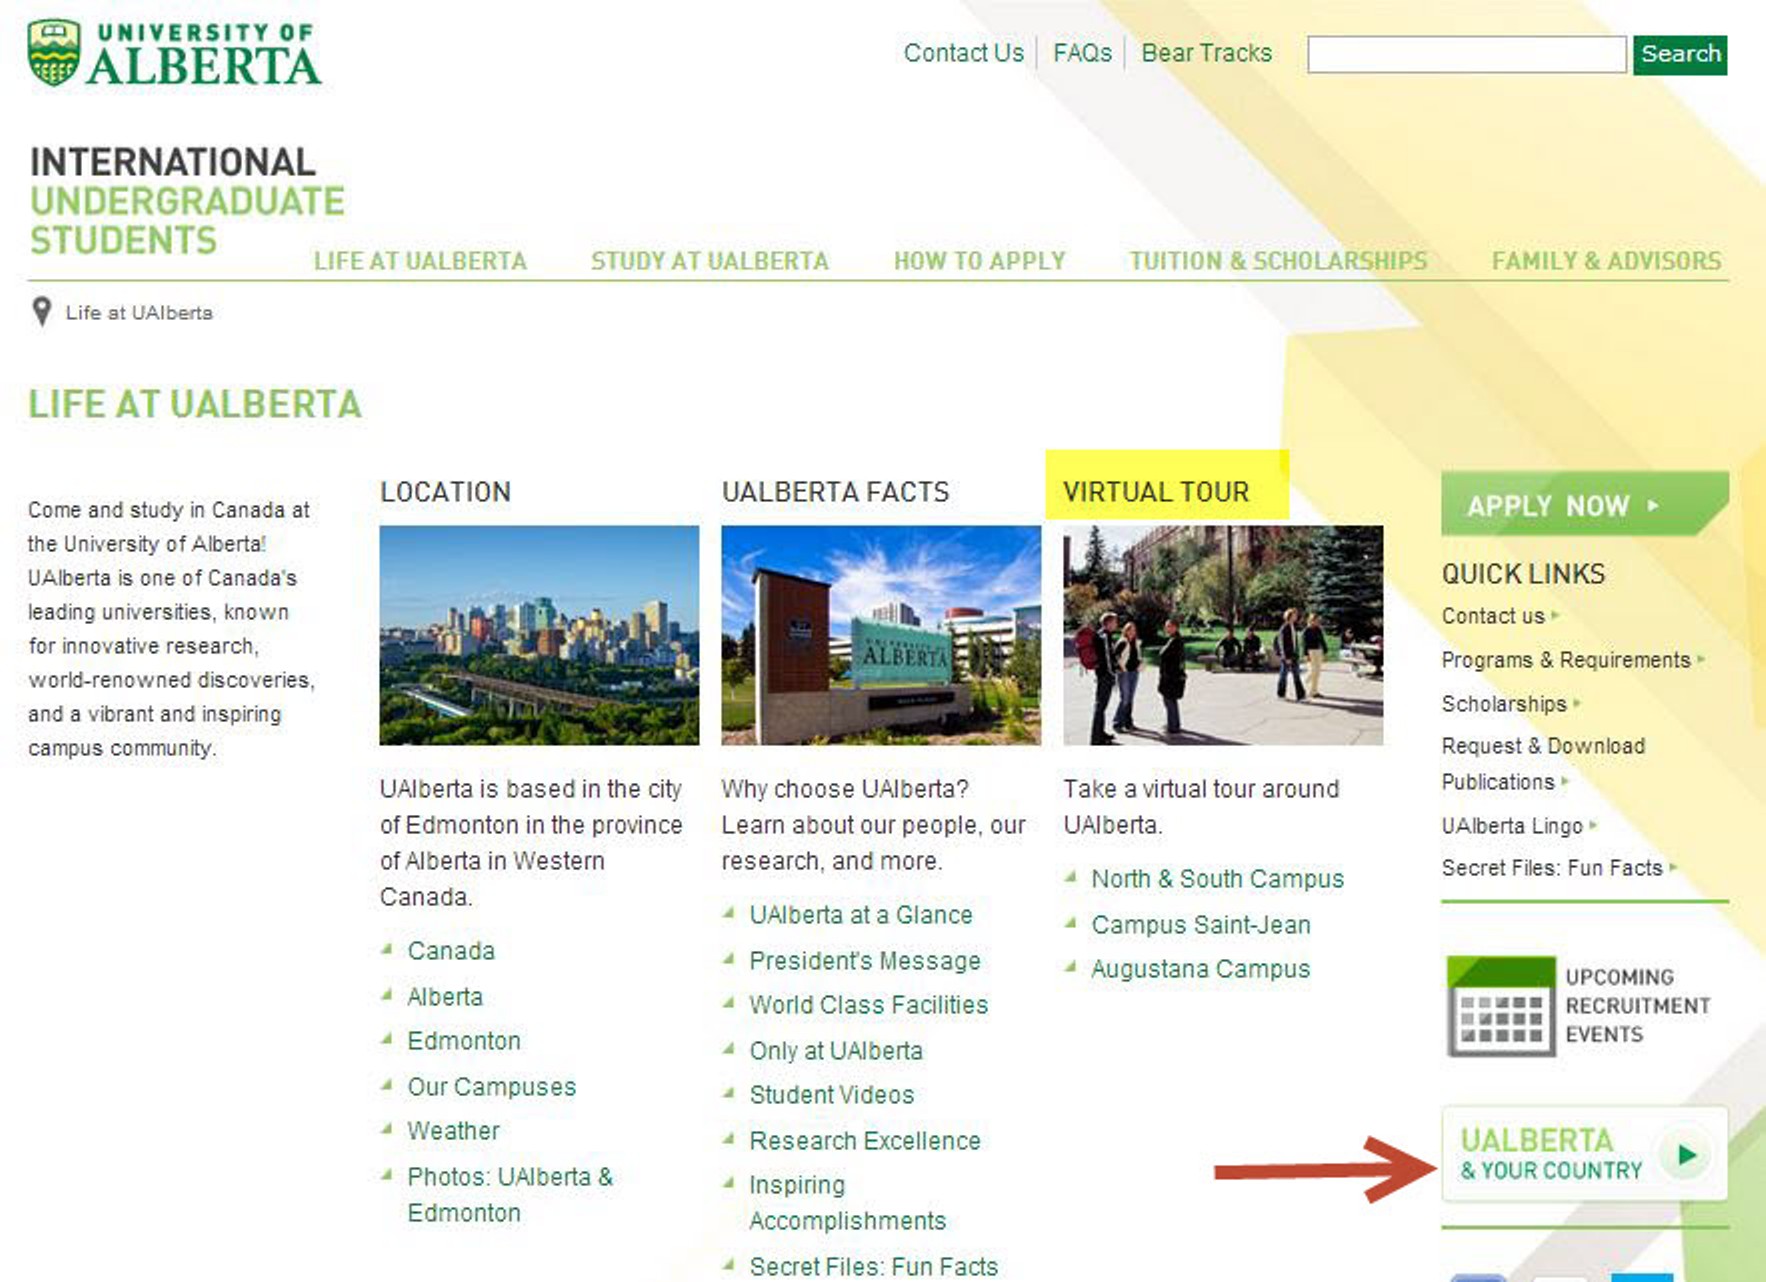1766x1282 pixels.
Task: Open the Edmonton link under Location
Action: (x=464, y=1041)
